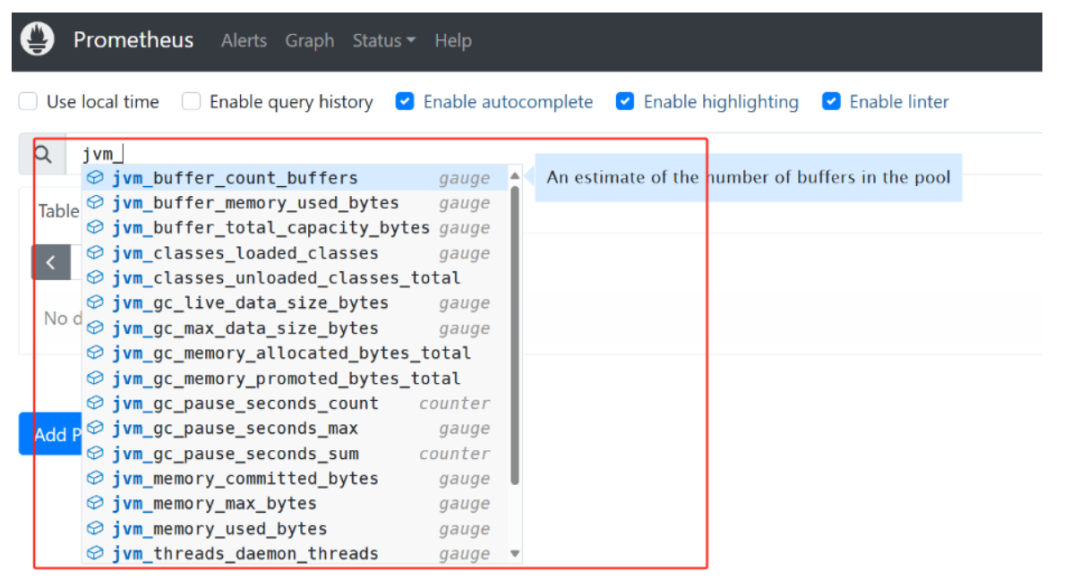This screenshot has height=587, width=1080.
Task: Click metric icon beside jvm_gc_pause_seconds_sum
Action: tap(95, 453)
